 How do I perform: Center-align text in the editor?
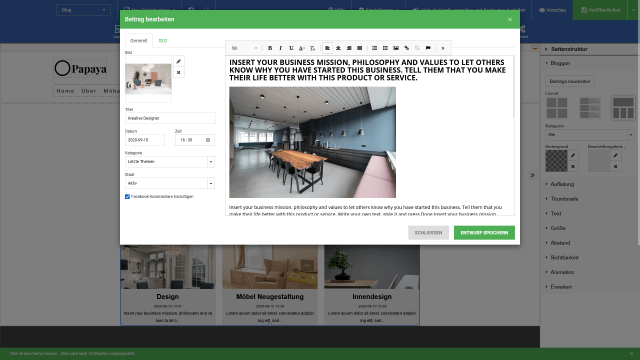click(x=338, y=48)
